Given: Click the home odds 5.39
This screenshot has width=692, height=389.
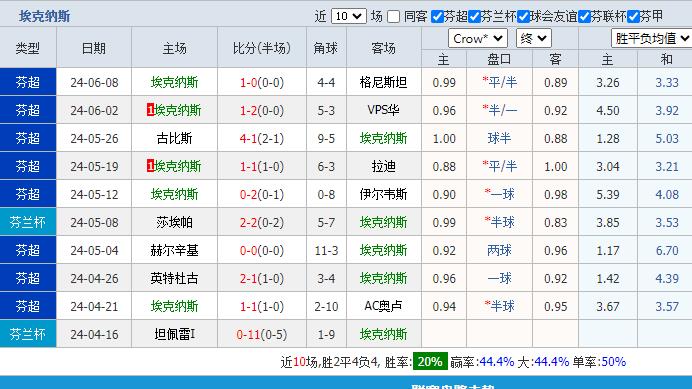Looking at the screenshot, I should 608,194.
